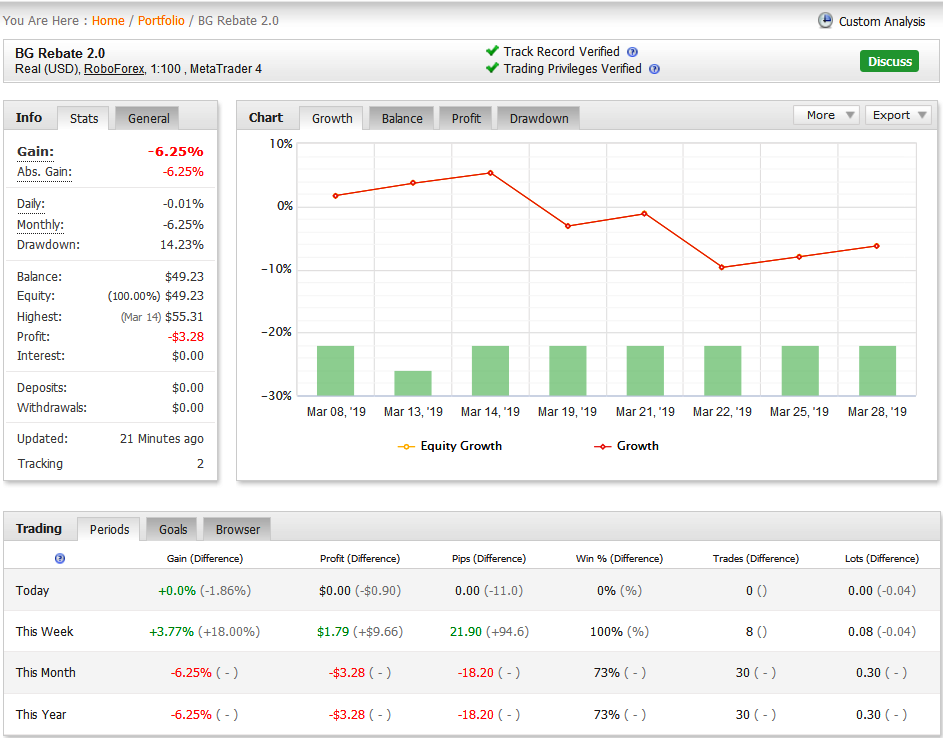Select the Balance chart tab

tap(402, 118)
